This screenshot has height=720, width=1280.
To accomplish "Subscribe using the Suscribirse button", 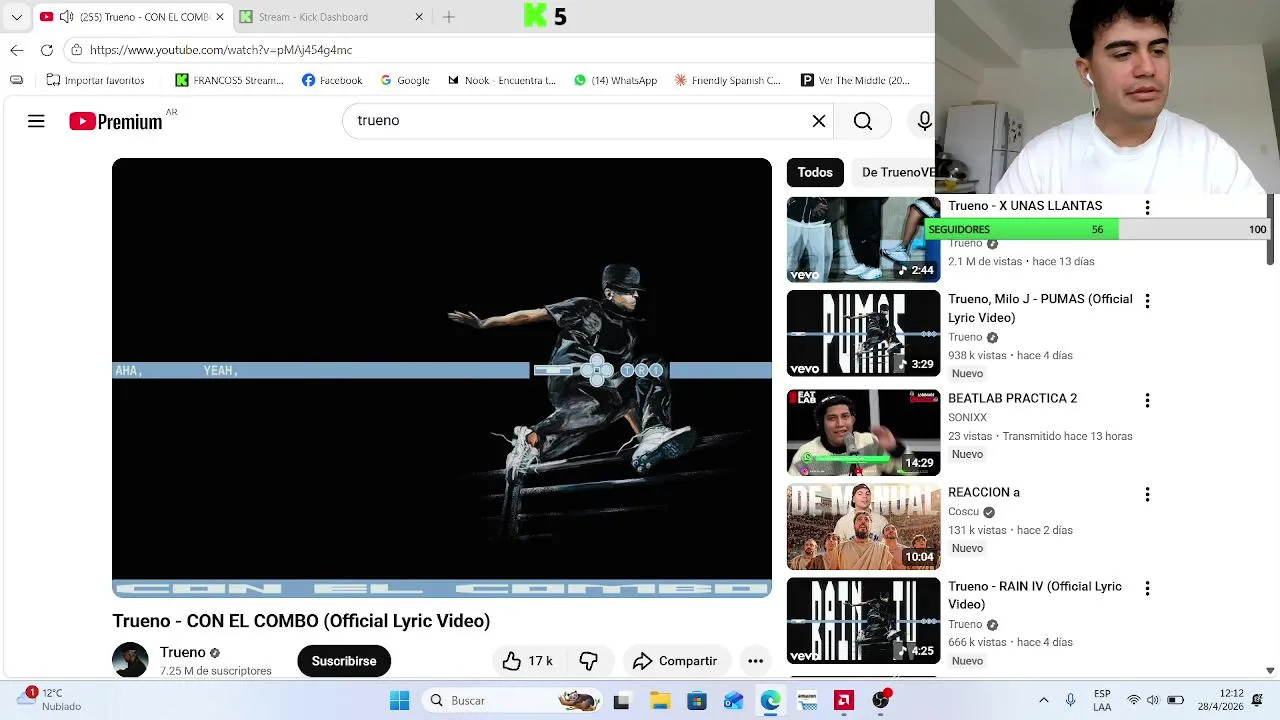I will [x=344, y=661].
